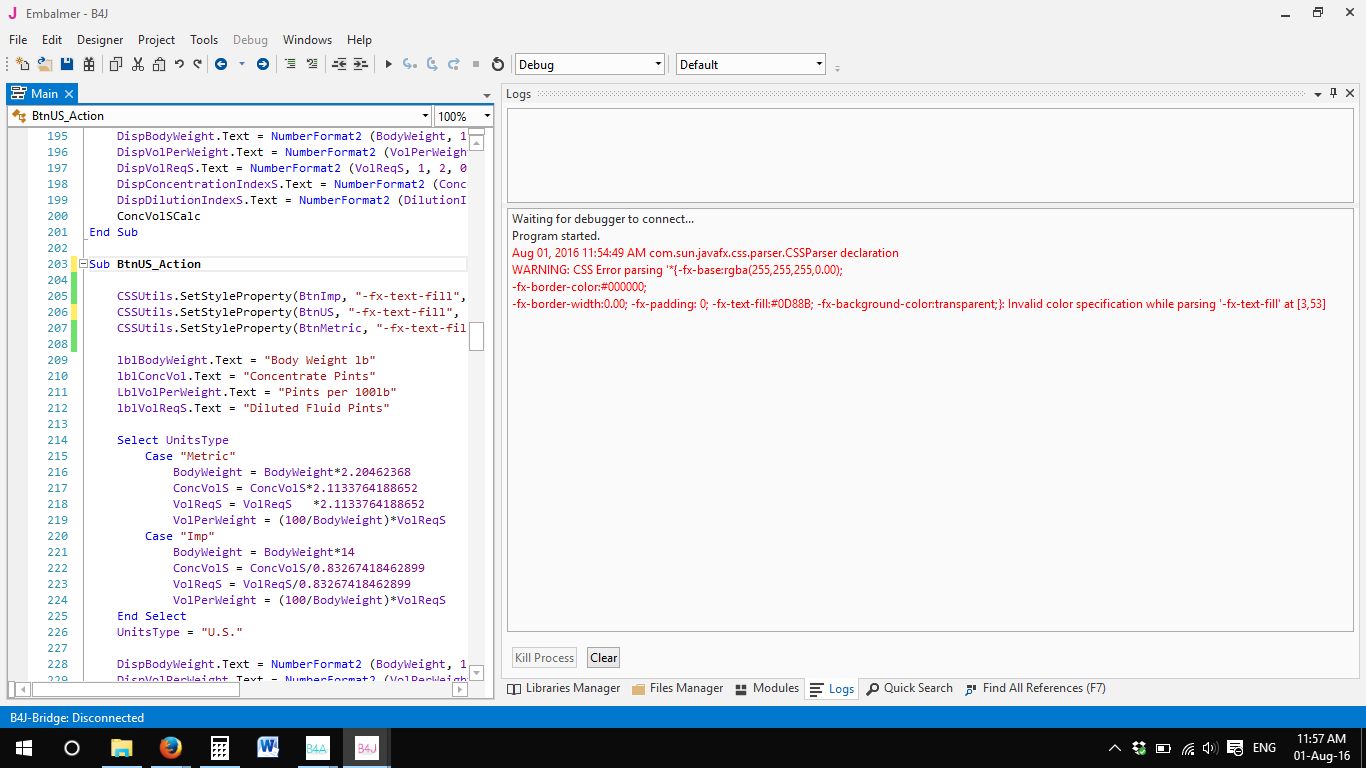Screen dimensions: 1366x768
Task: Pin the Logs panel with pushpin
Action: click(x=1333, y=93)
